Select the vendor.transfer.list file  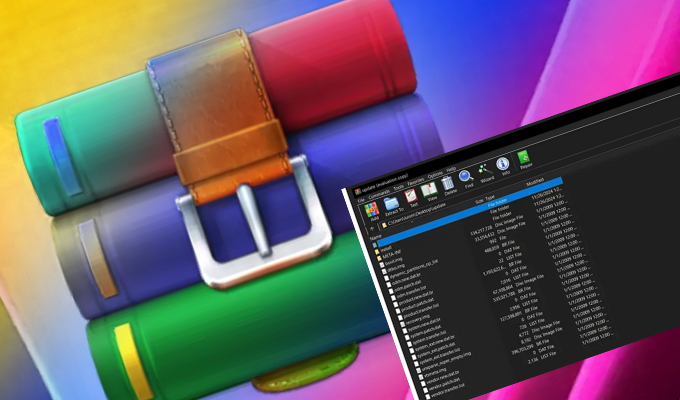[x=447, y=390]
